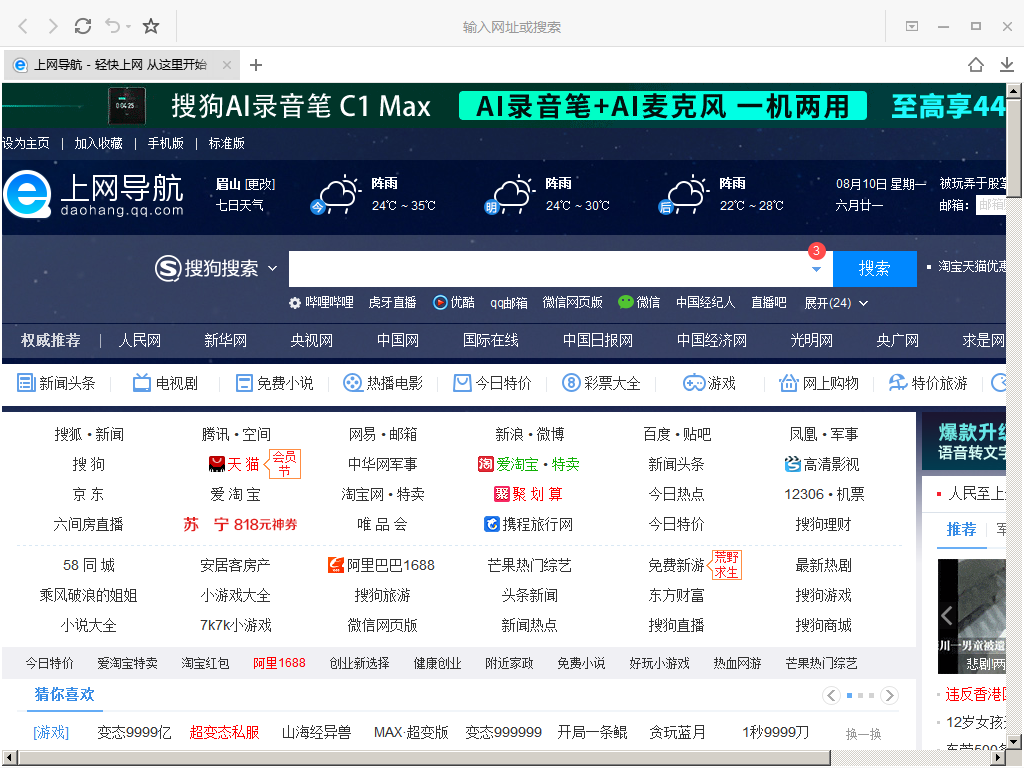Viewport: 1024px width, 768px height.
Task: Open 优酷 with its play icon
Action: click(x=454, y=302)
